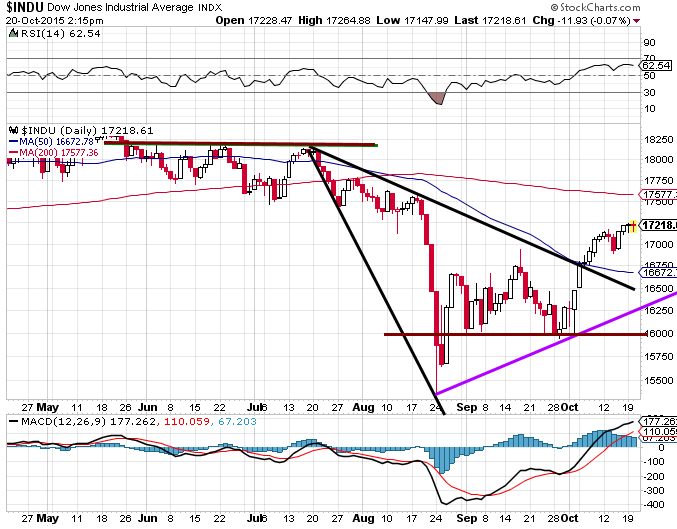This screenshot has width=677, height=529.
Task: Click the Last value 17218.61 in header
Action: [504, 20]
